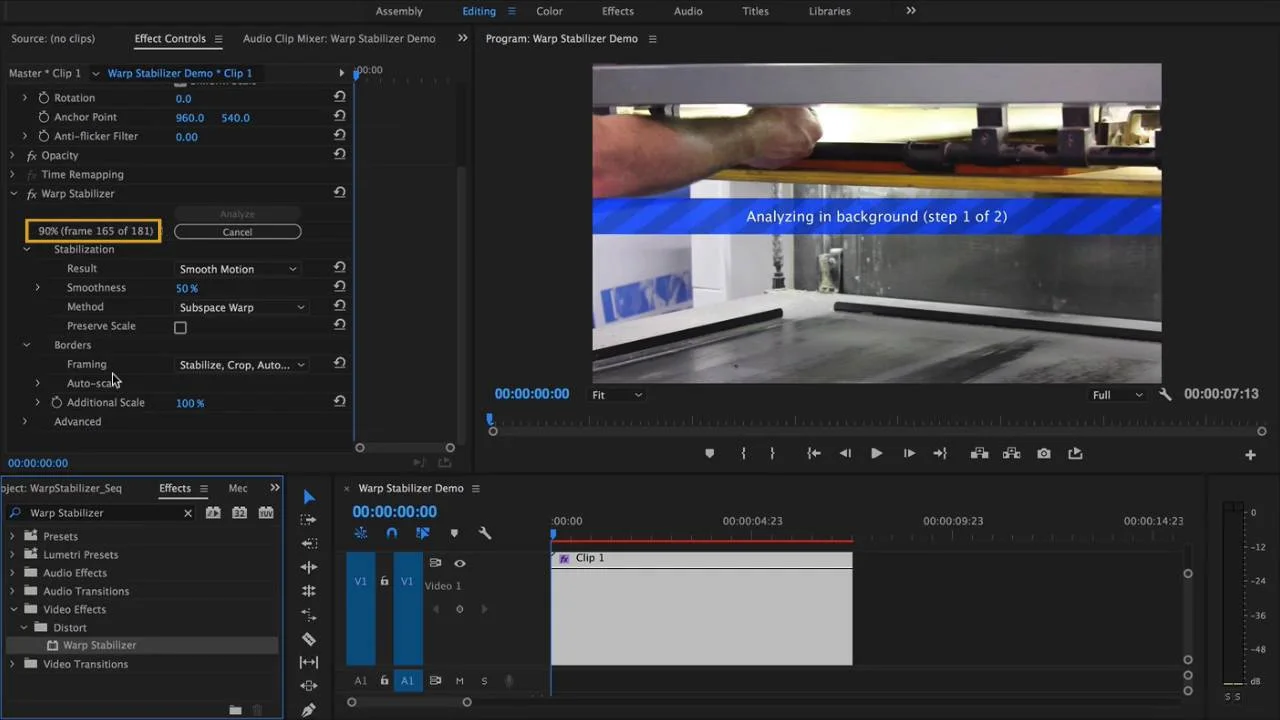Viewport: 1280px width, 720px height.
Task: Go to In point button
Action: point(814,453)
